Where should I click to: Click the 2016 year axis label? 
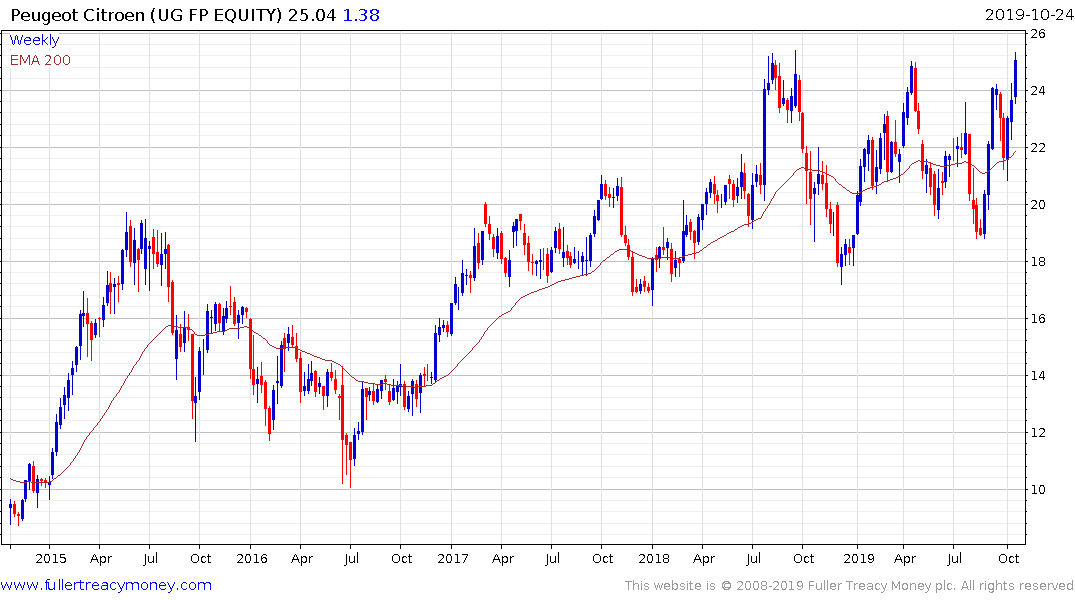tap(252, 558)
